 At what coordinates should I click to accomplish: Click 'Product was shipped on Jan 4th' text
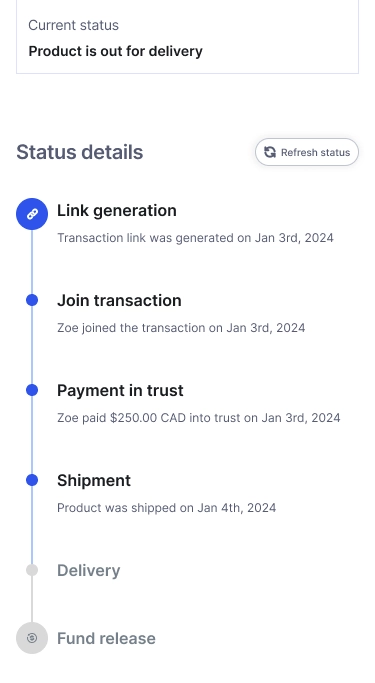166,508
